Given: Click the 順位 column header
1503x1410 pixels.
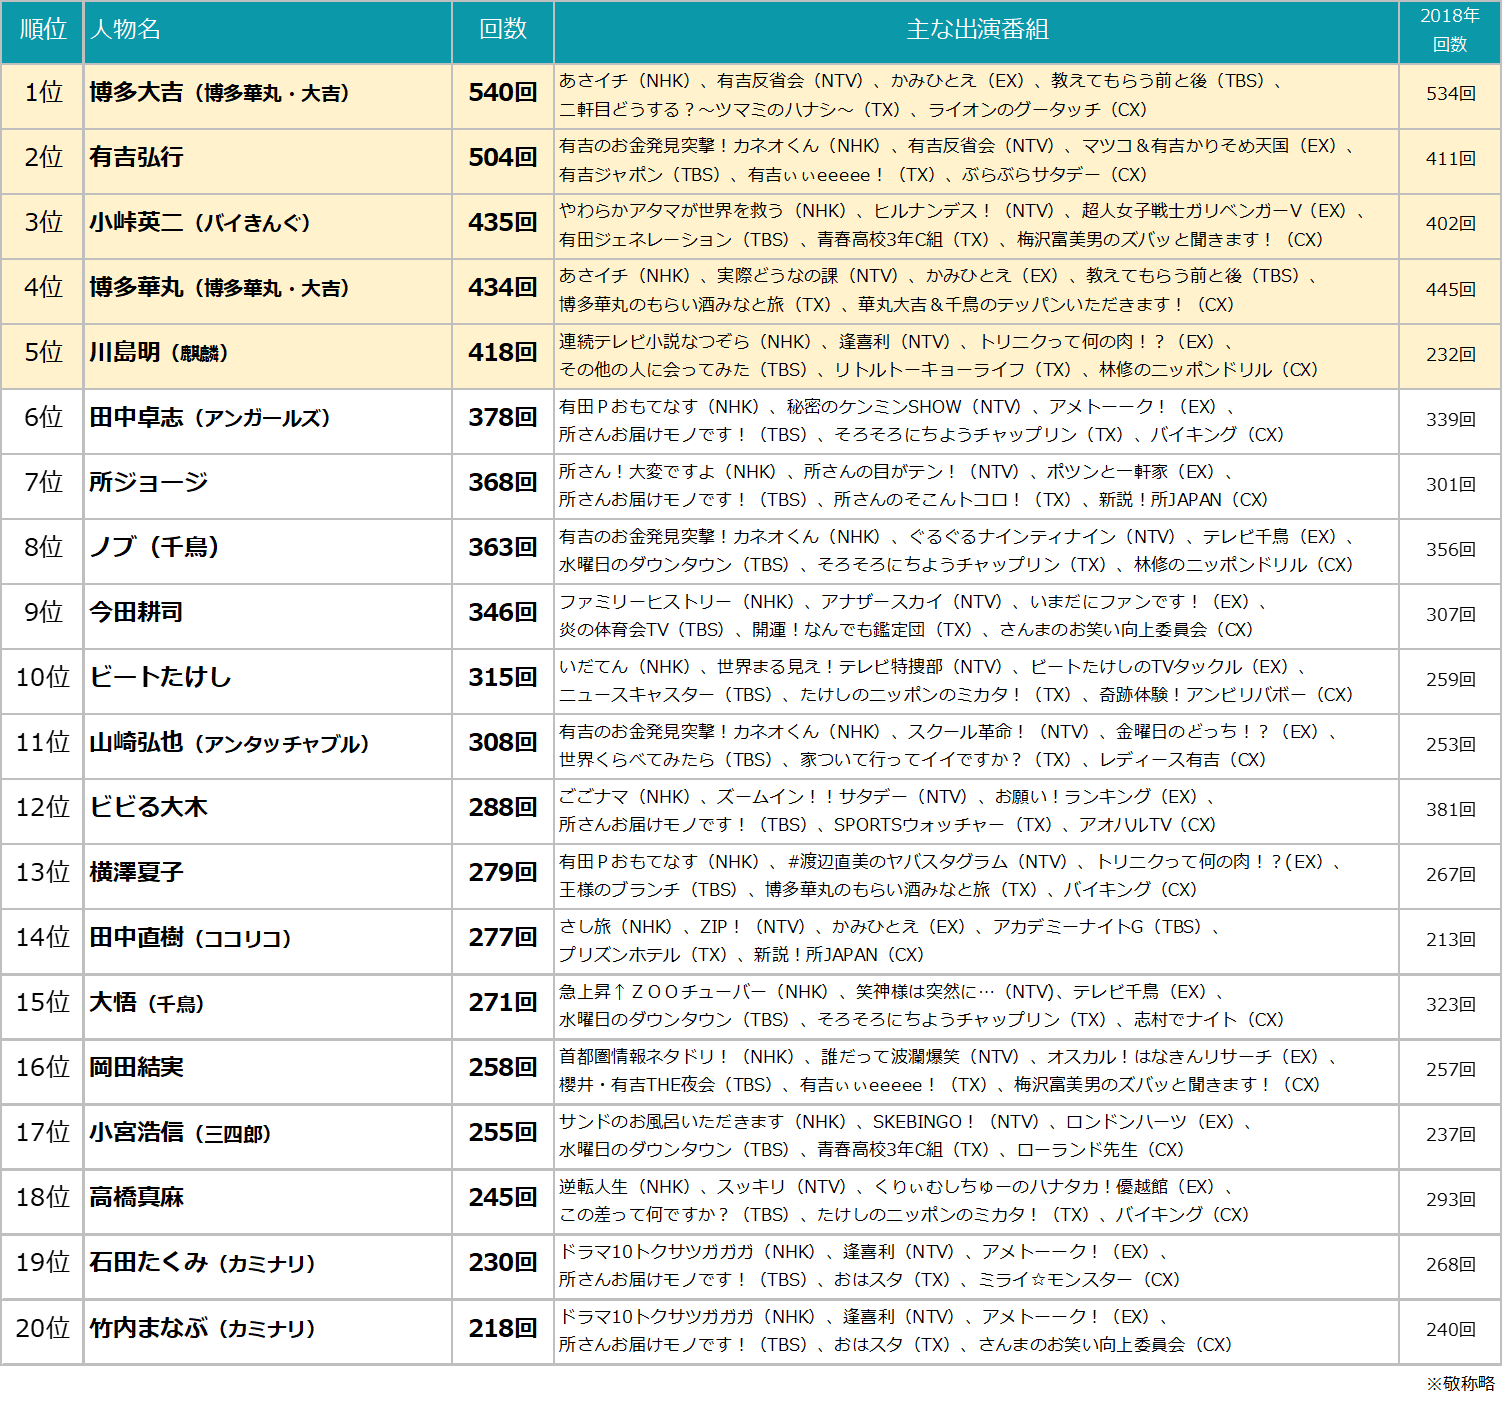Looking at the screenshot, I should (43, 30).
